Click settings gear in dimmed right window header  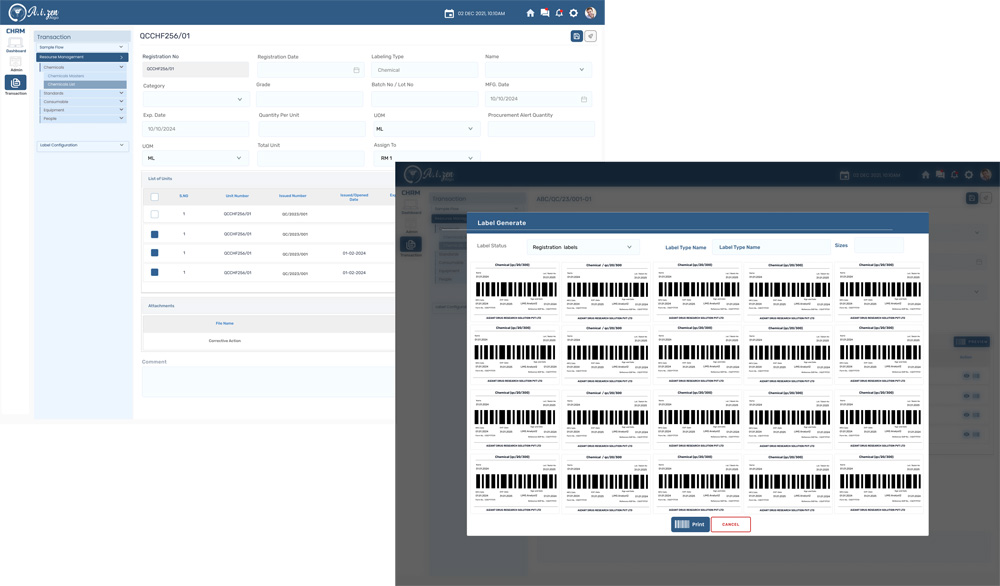[x=969, y=175]
